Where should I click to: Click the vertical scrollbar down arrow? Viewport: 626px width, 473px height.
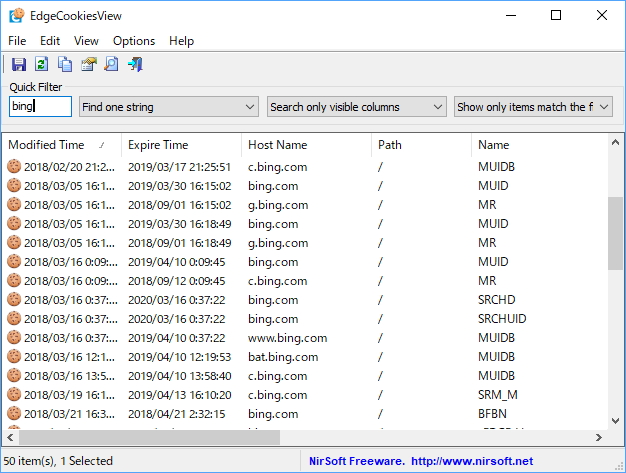tap(615, 421)
